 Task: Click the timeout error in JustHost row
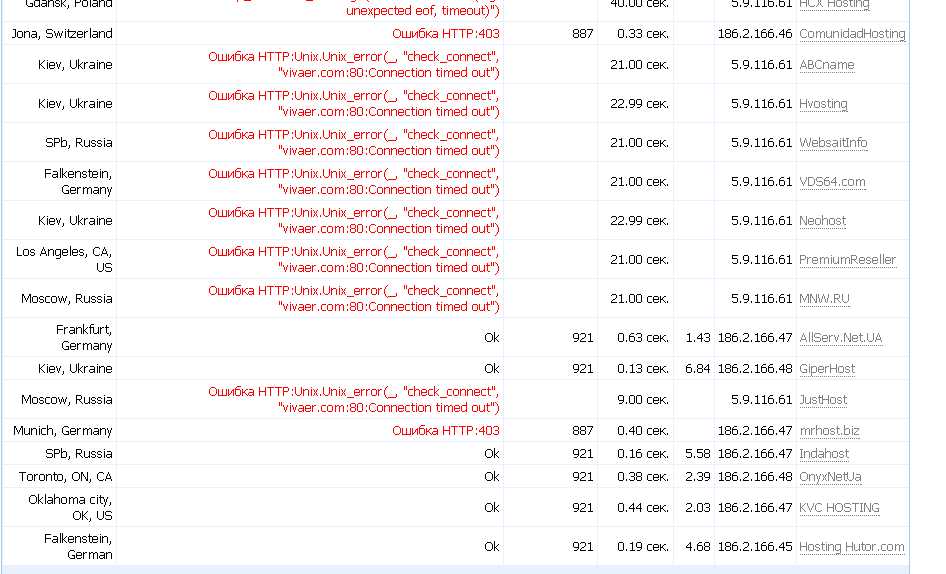(x=354, y=400)
